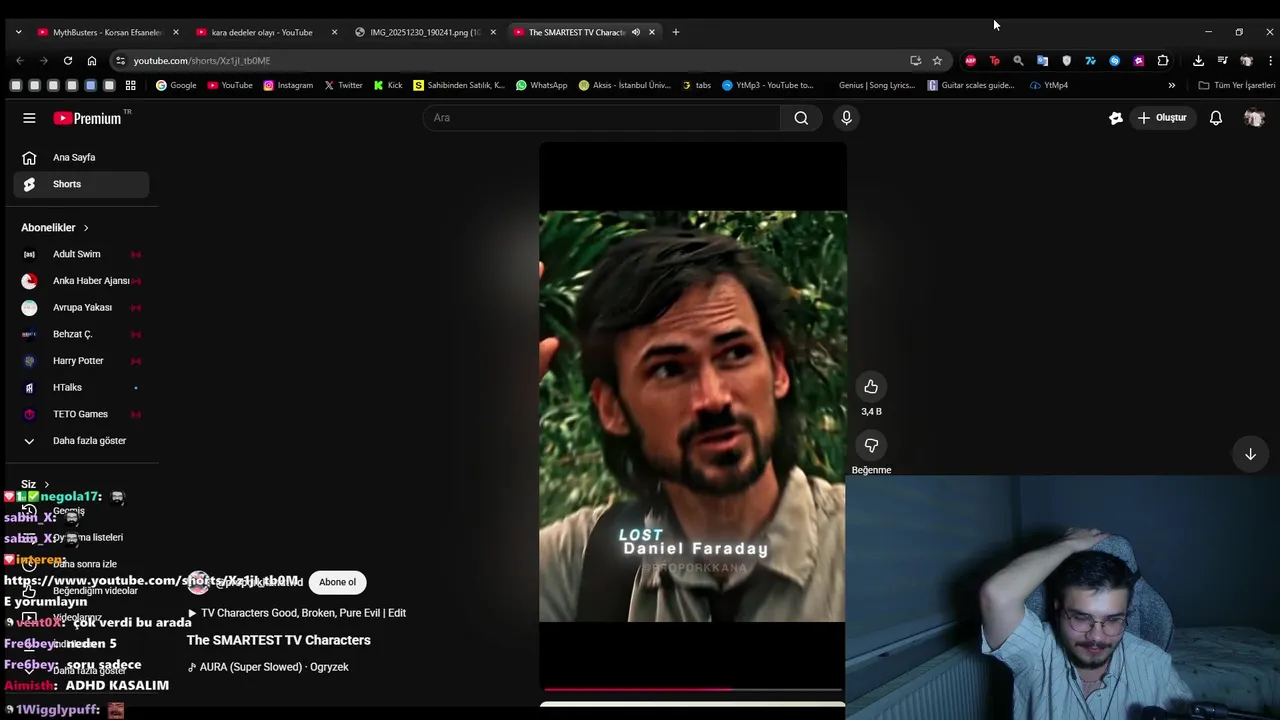Click the ABP extension icon
1280x720 pixels.
pyautogui.click(x=970, y=60)
